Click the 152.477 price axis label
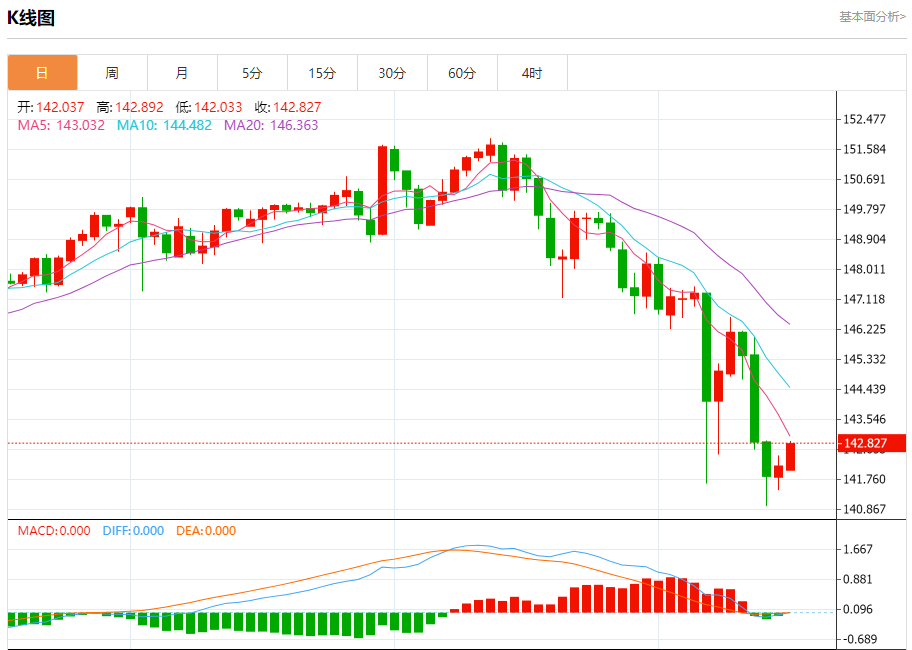This screenshot has width=912, height=650. 864,119
